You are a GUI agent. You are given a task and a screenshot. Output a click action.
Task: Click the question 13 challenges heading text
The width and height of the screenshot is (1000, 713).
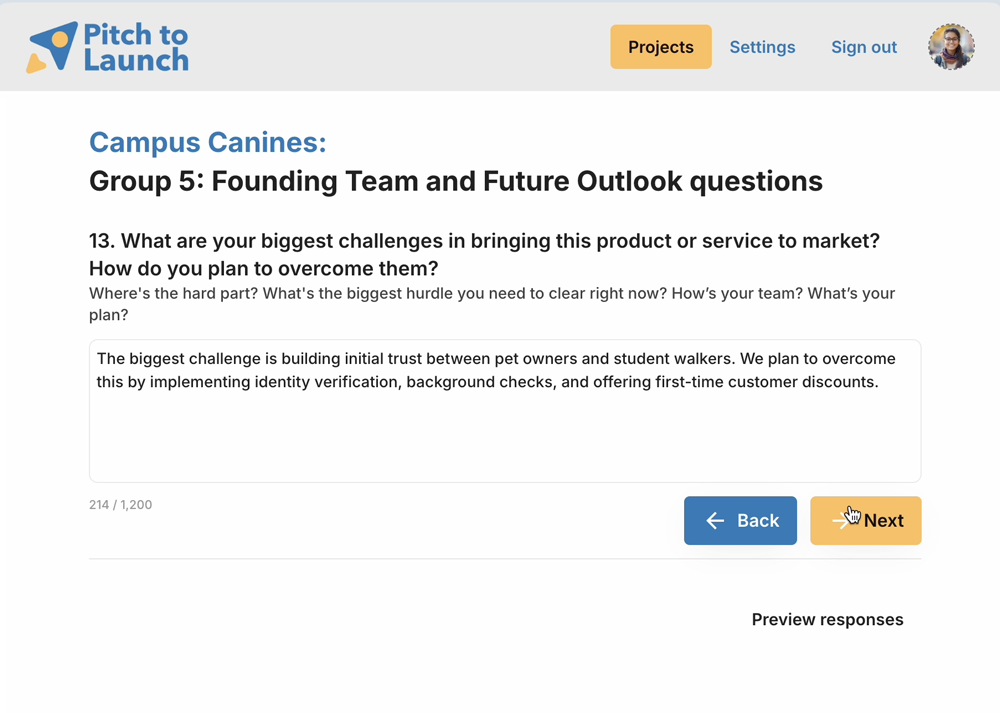(x=484, y=242)
